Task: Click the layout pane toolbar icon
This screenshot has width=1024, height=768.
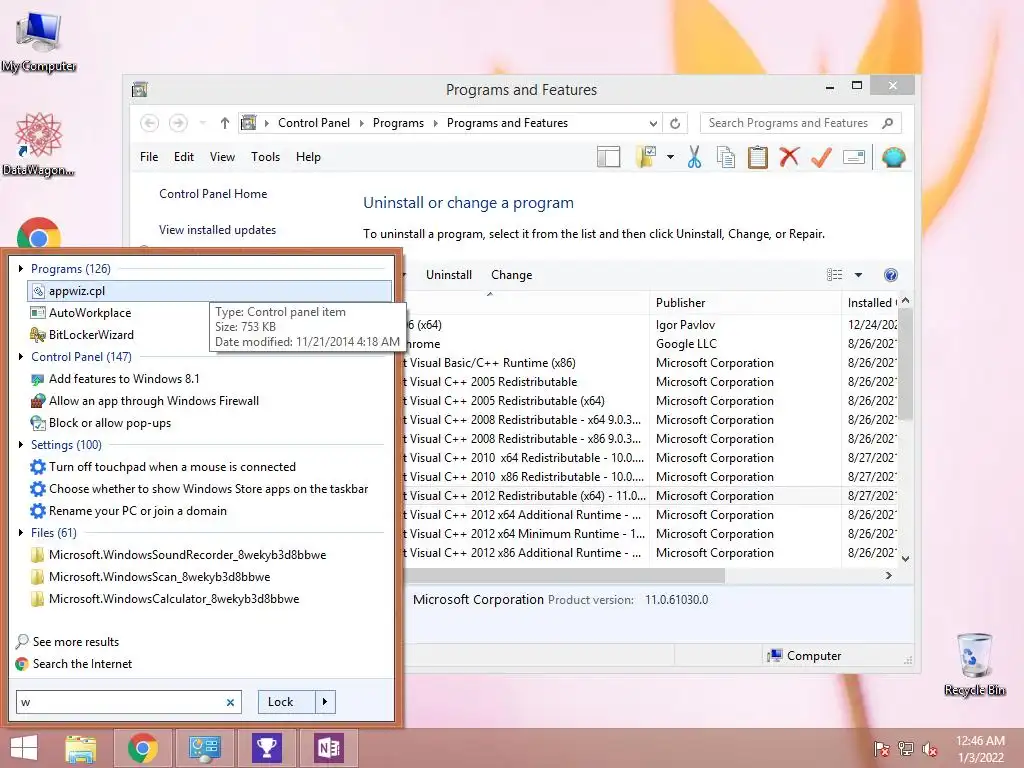Action: point(609,157)
